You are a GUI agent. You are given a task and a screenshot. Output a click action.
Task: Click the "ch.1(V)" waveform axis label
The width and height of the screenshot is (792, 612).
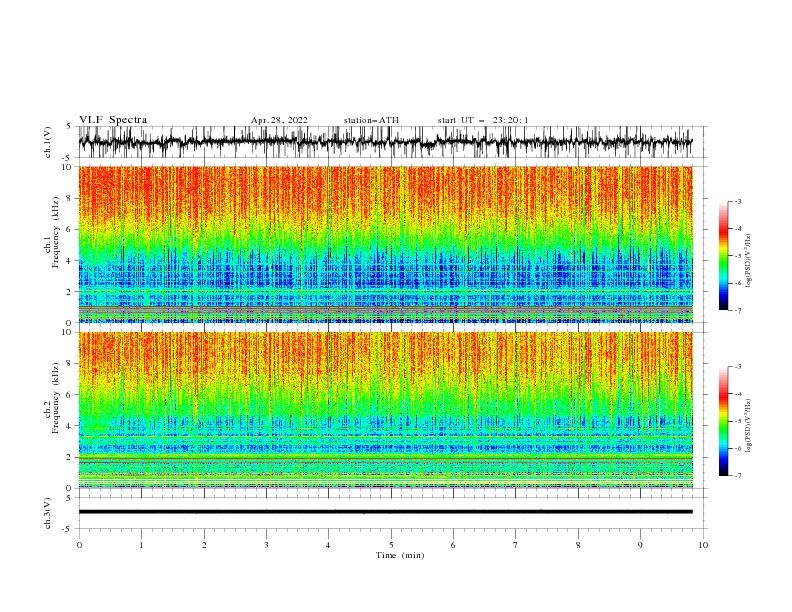48,142
